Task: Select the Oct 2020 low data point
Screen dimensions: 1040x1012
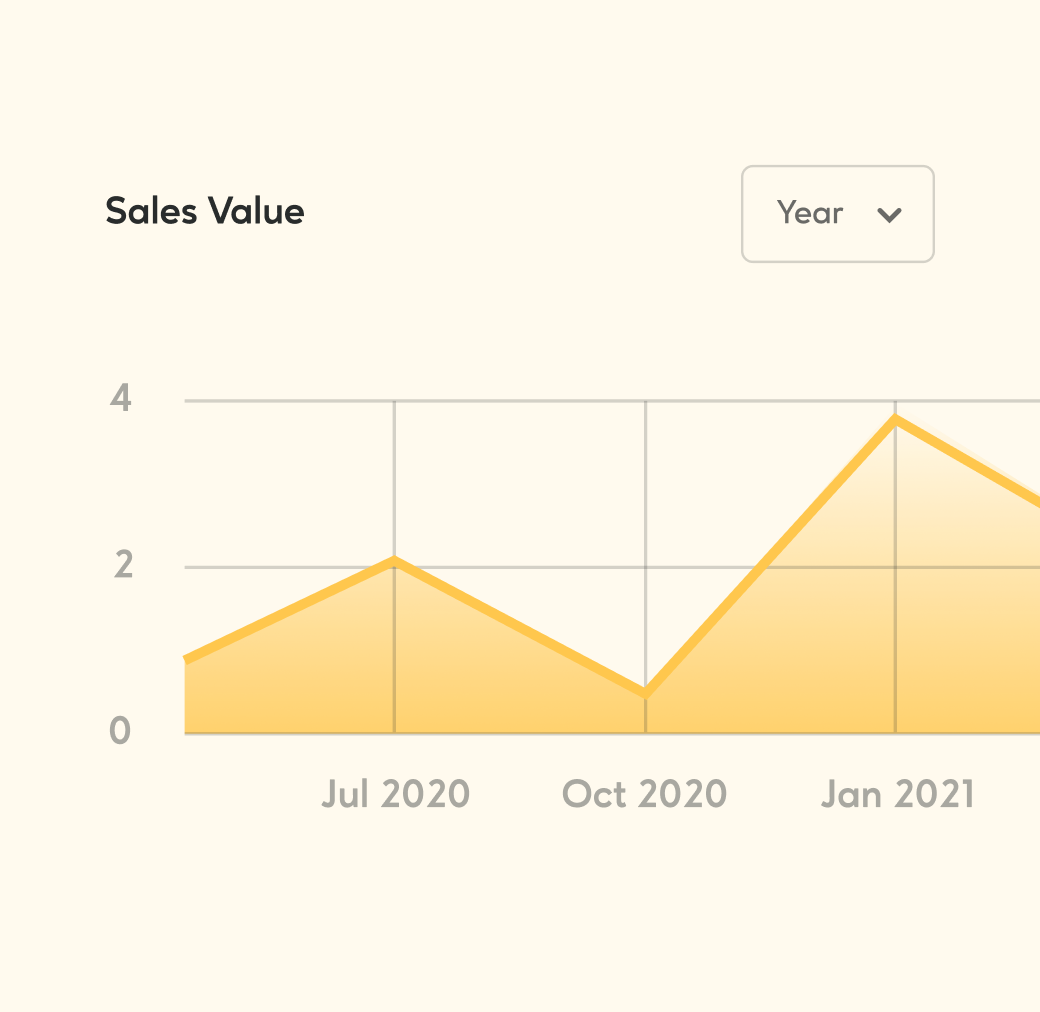Action: point(645,693)
